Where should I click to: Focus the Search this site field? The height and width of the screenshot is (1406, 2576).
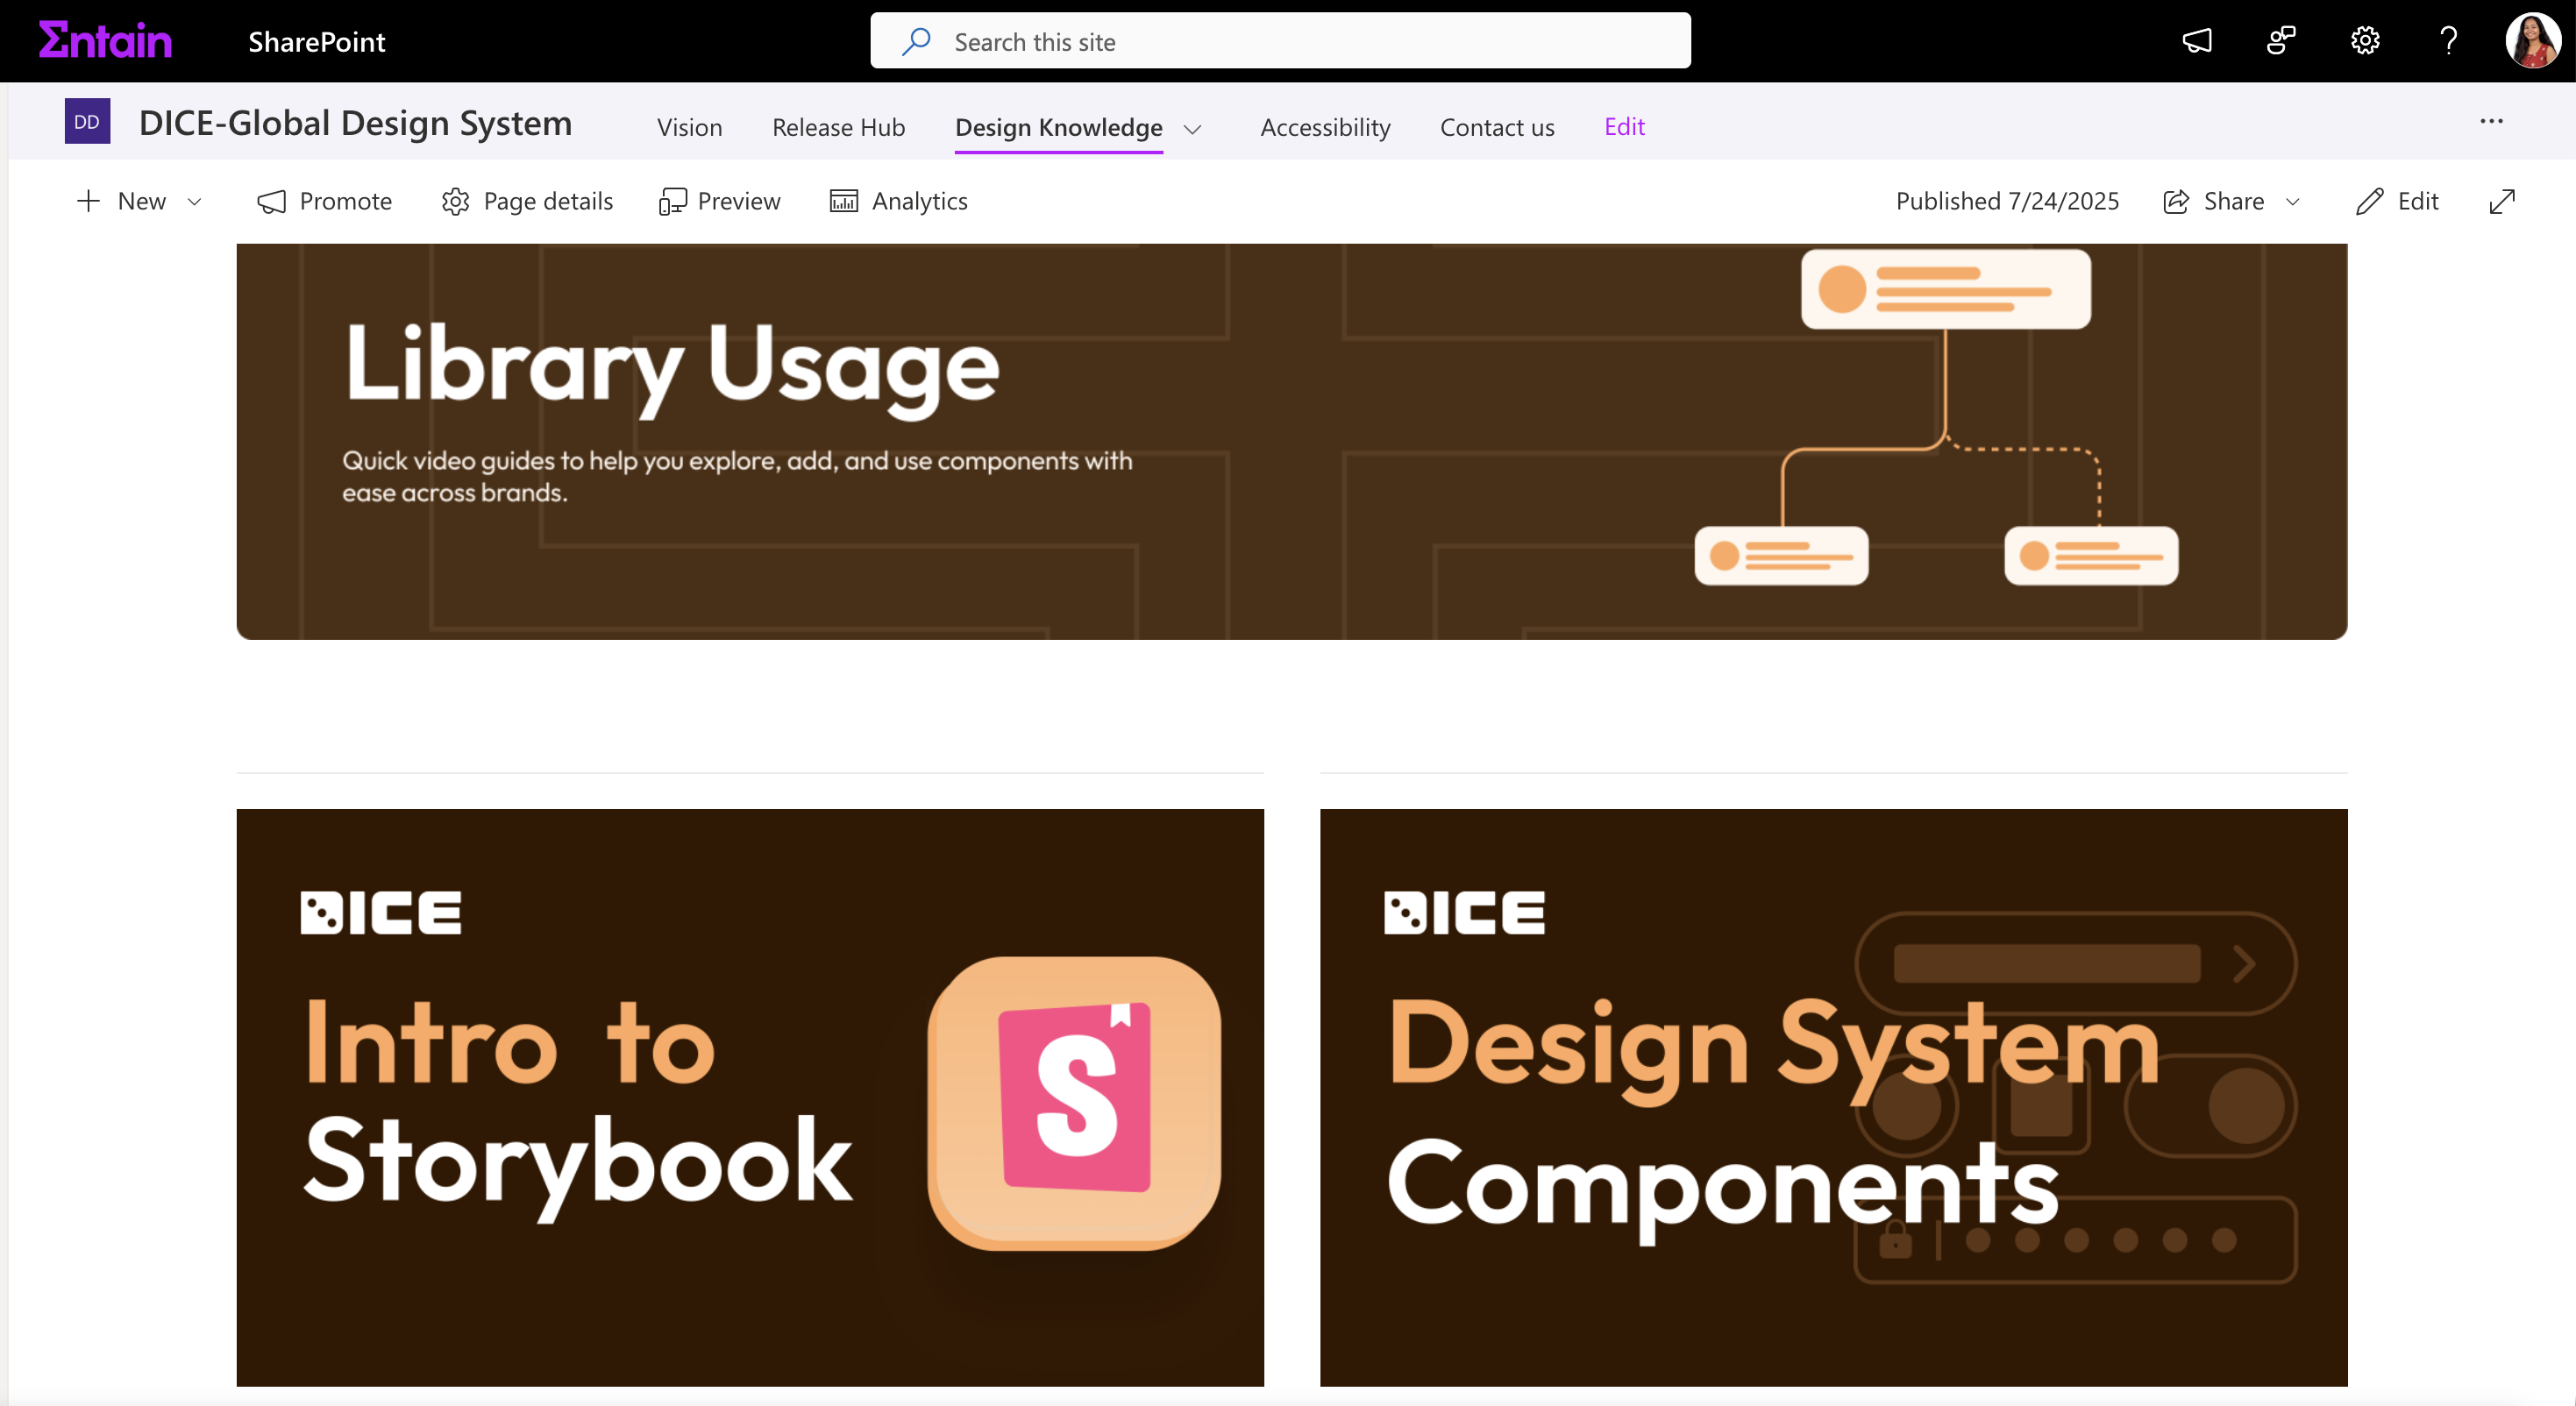click(1280, 41)
